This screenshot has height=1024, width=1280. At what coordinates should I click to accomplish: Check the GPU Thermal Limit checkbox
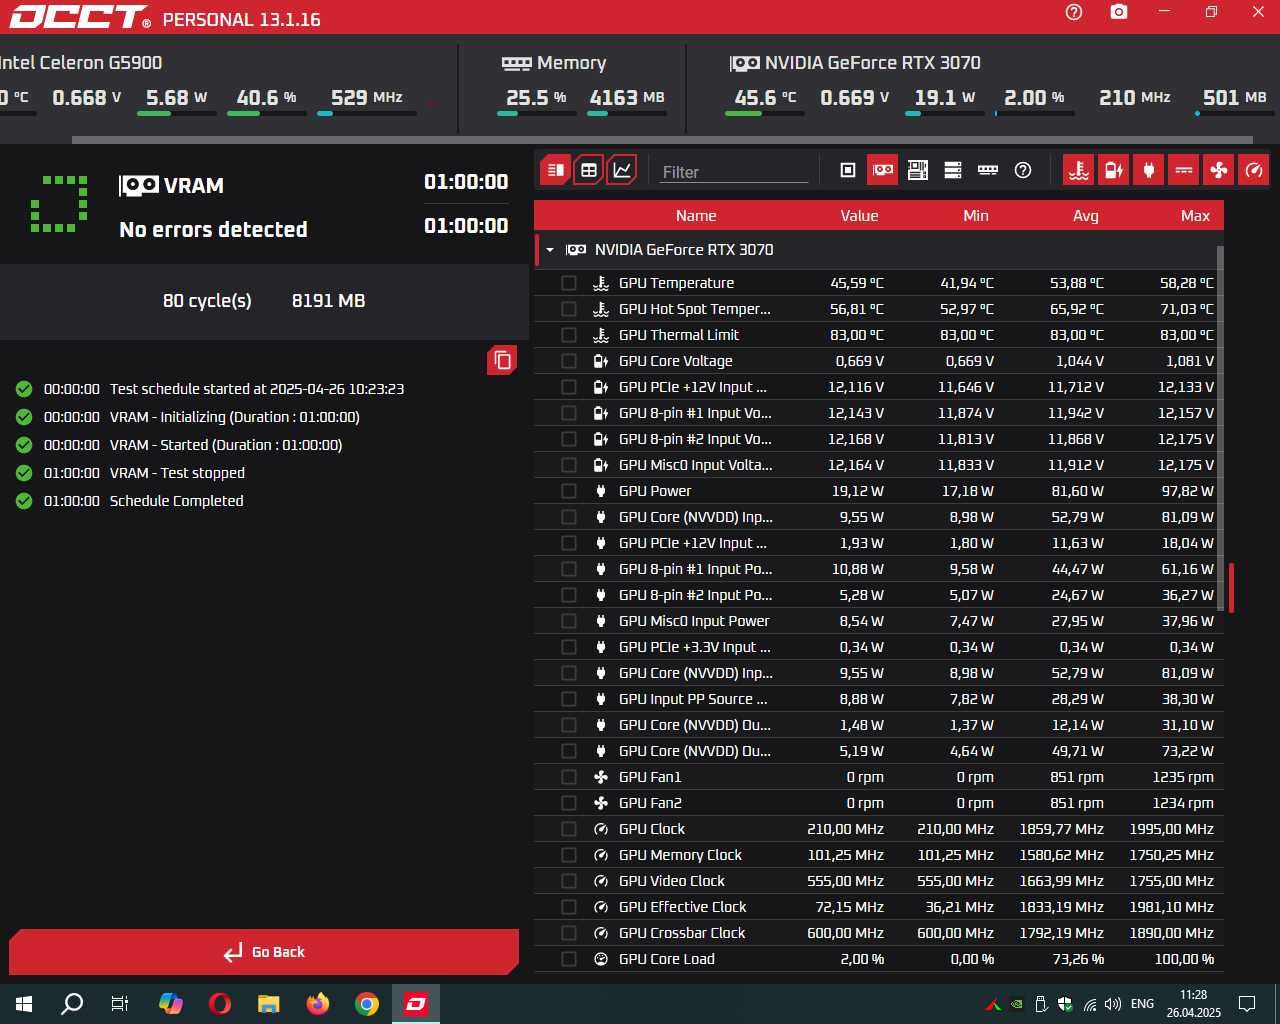tap(569, 335)
